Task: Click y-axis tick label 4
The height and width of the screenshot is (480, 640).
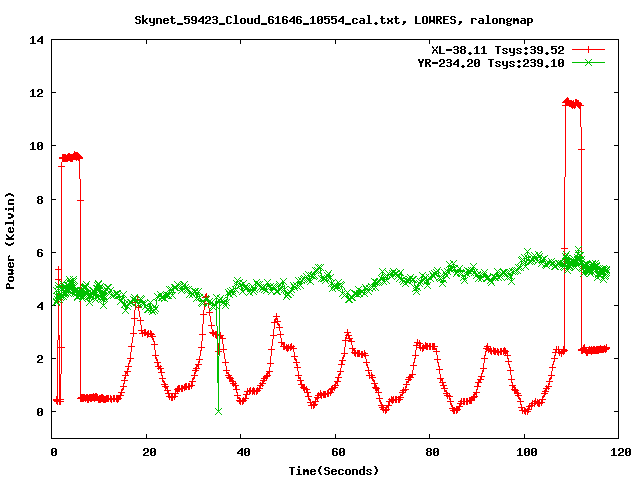Action: (40, 306)
